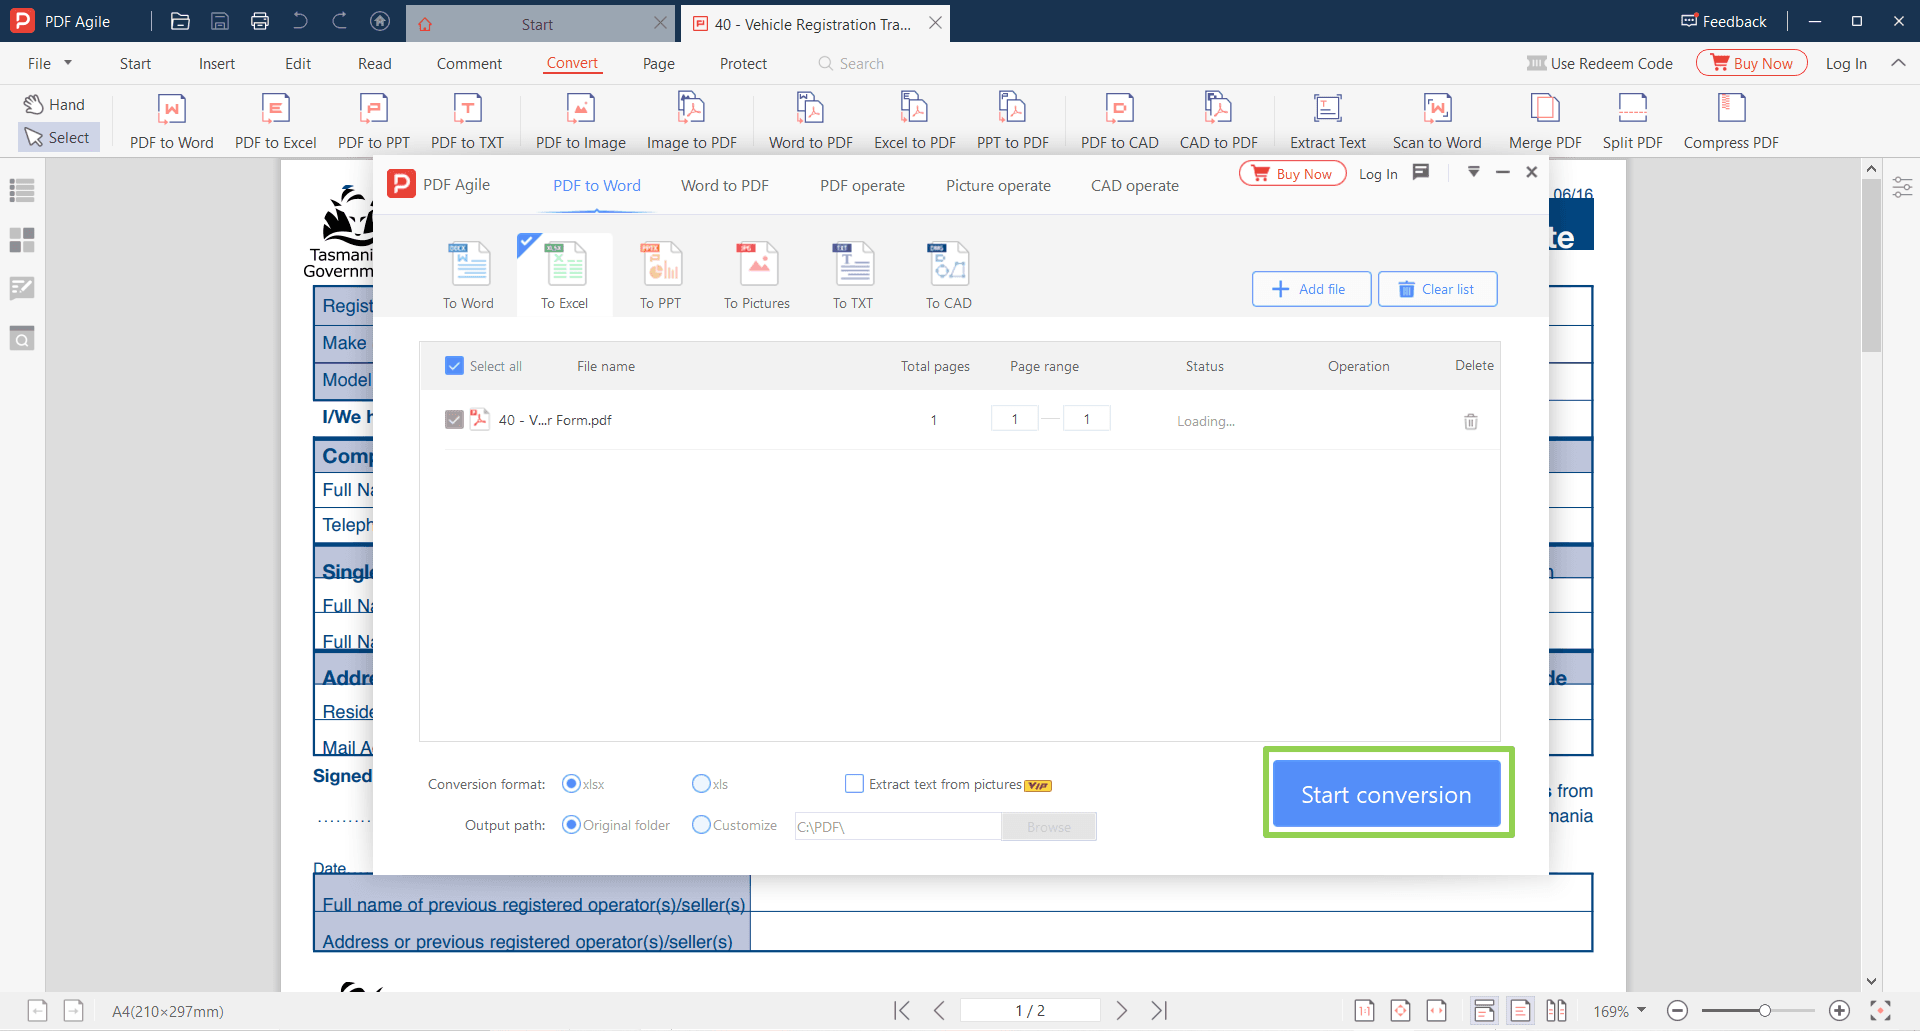1920x1031 pixels.
Task: Select the Compress PDF tool
Action: pos(1730,118)
